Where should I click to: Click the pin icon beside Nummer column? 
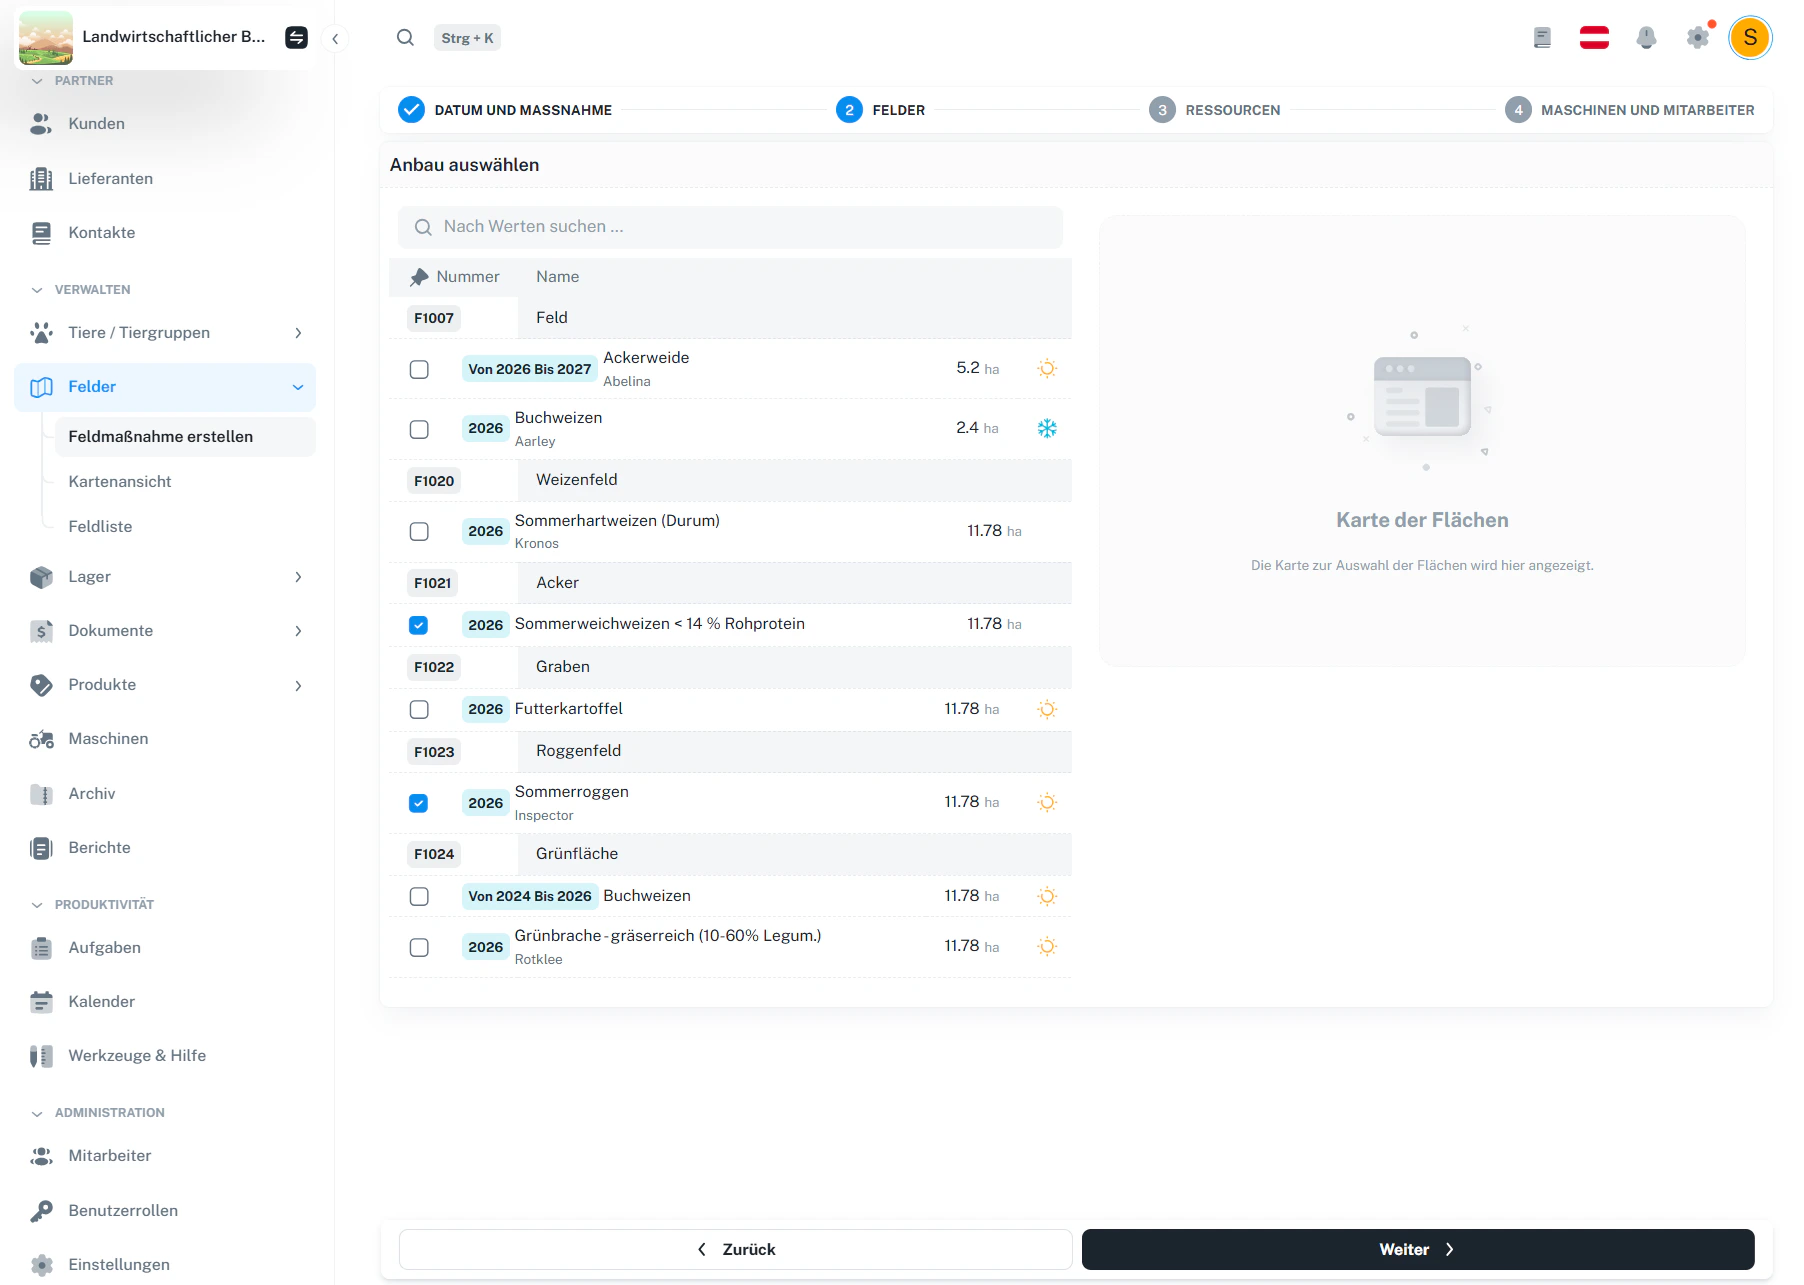pyautogui.click(x=419, y=277)
